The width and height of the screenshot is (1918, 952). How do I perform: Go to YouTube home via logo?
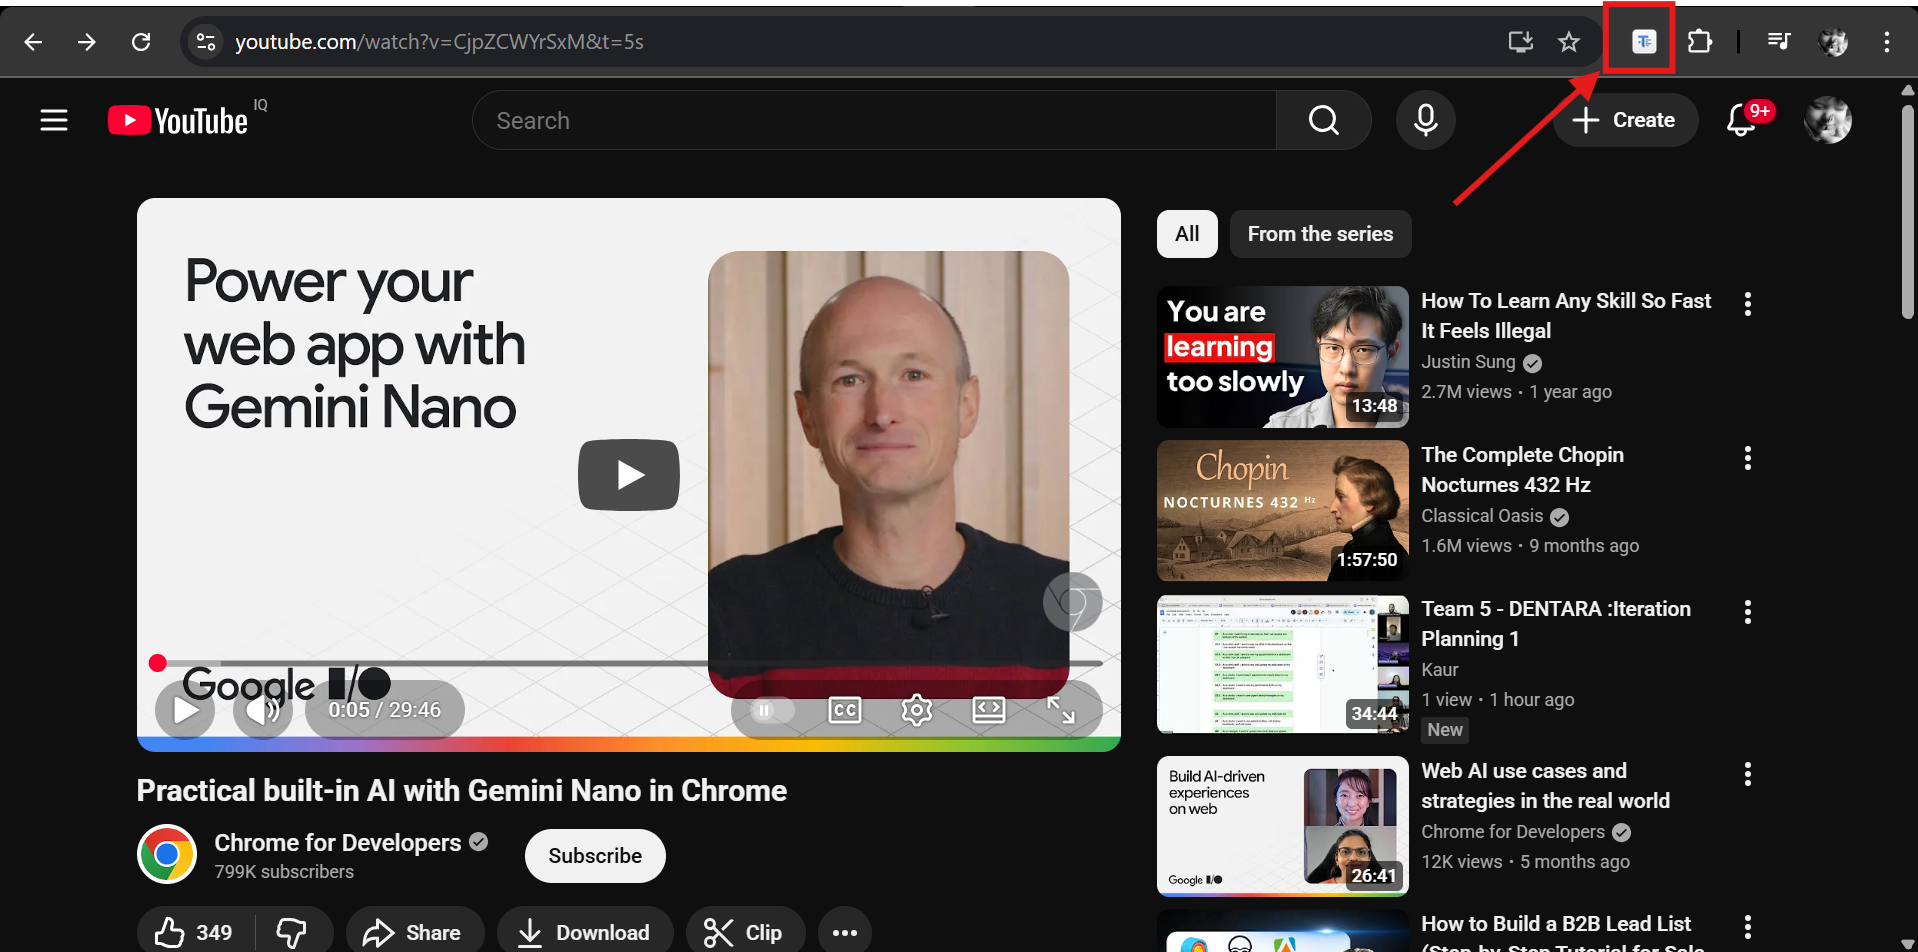[x=178, y=120]
